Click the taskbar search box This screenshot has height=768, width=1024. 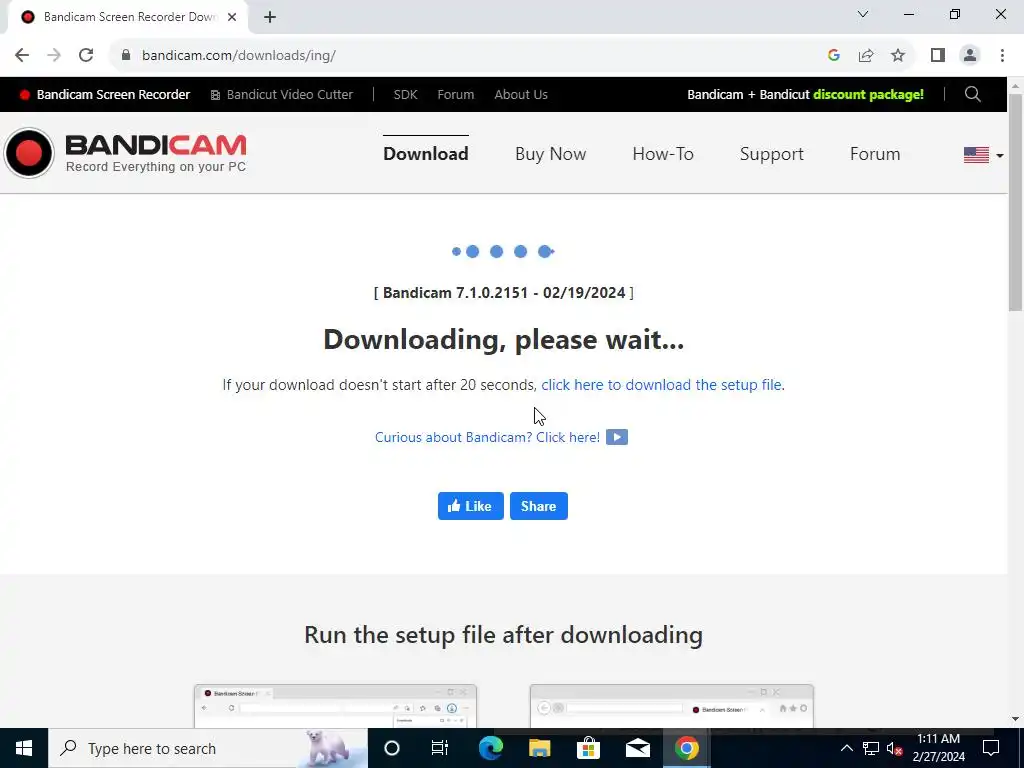pos(208,748)
